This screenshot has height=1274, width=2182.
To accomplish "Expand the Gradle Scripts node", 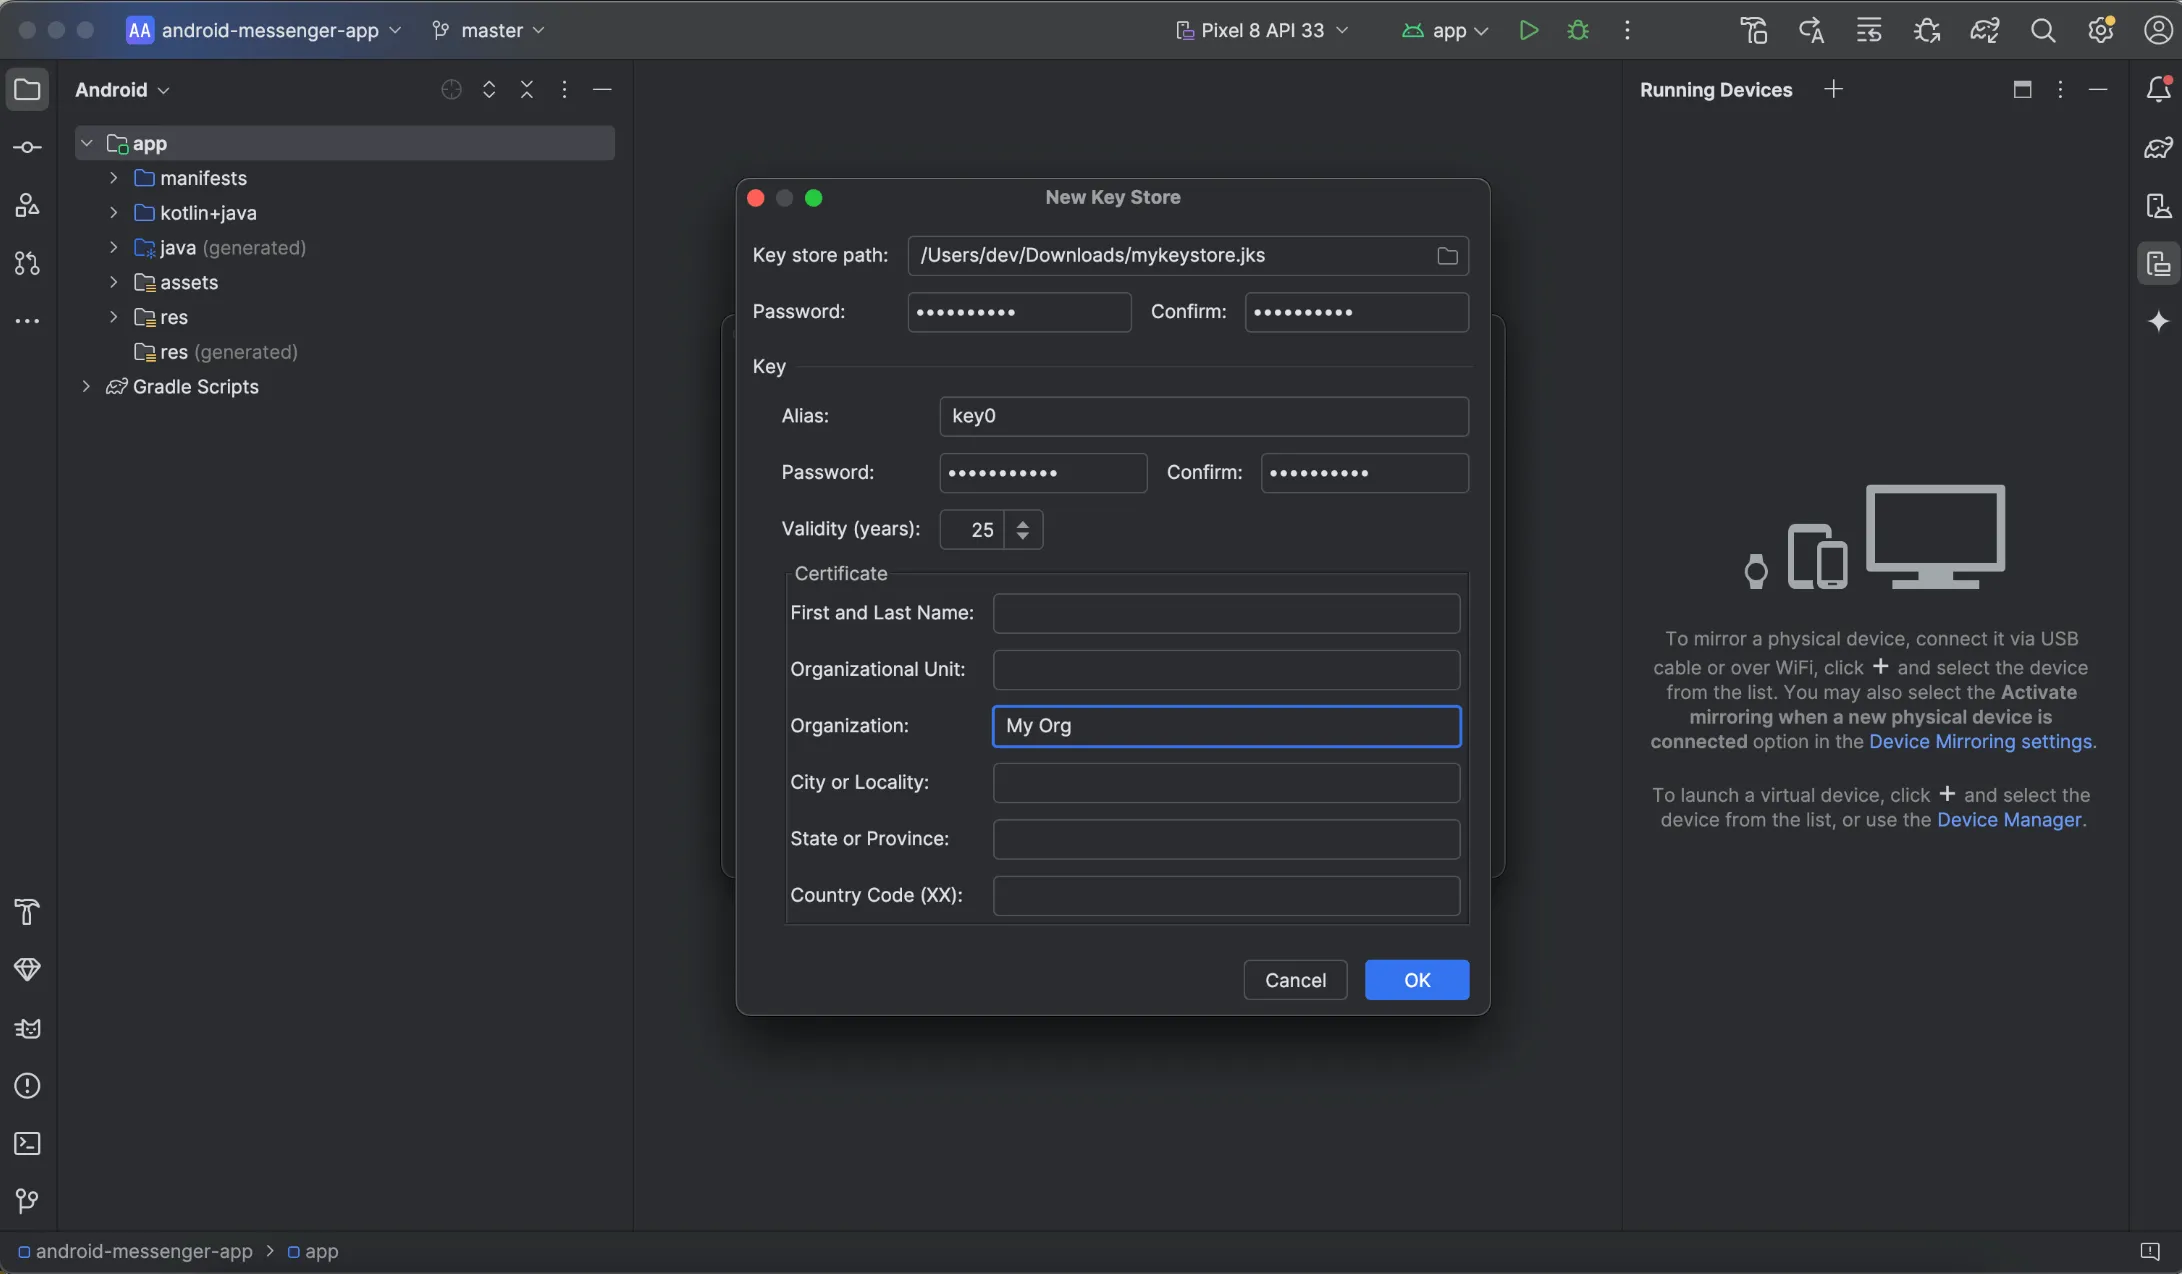I will [87, 387].
